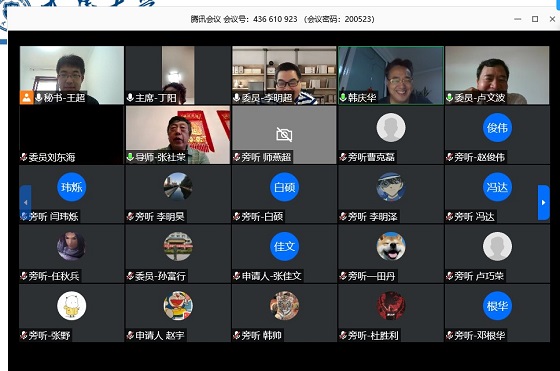Click the muted mic icon of 旁听-邓根华

(x=450, y=335)
